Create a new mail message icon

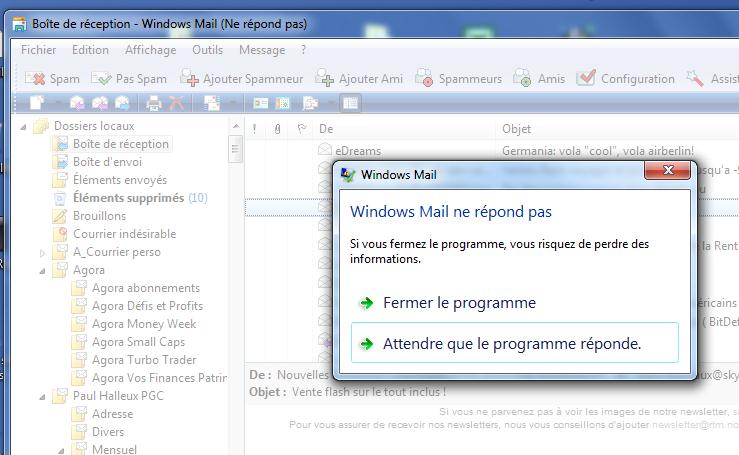click(37, 102)
